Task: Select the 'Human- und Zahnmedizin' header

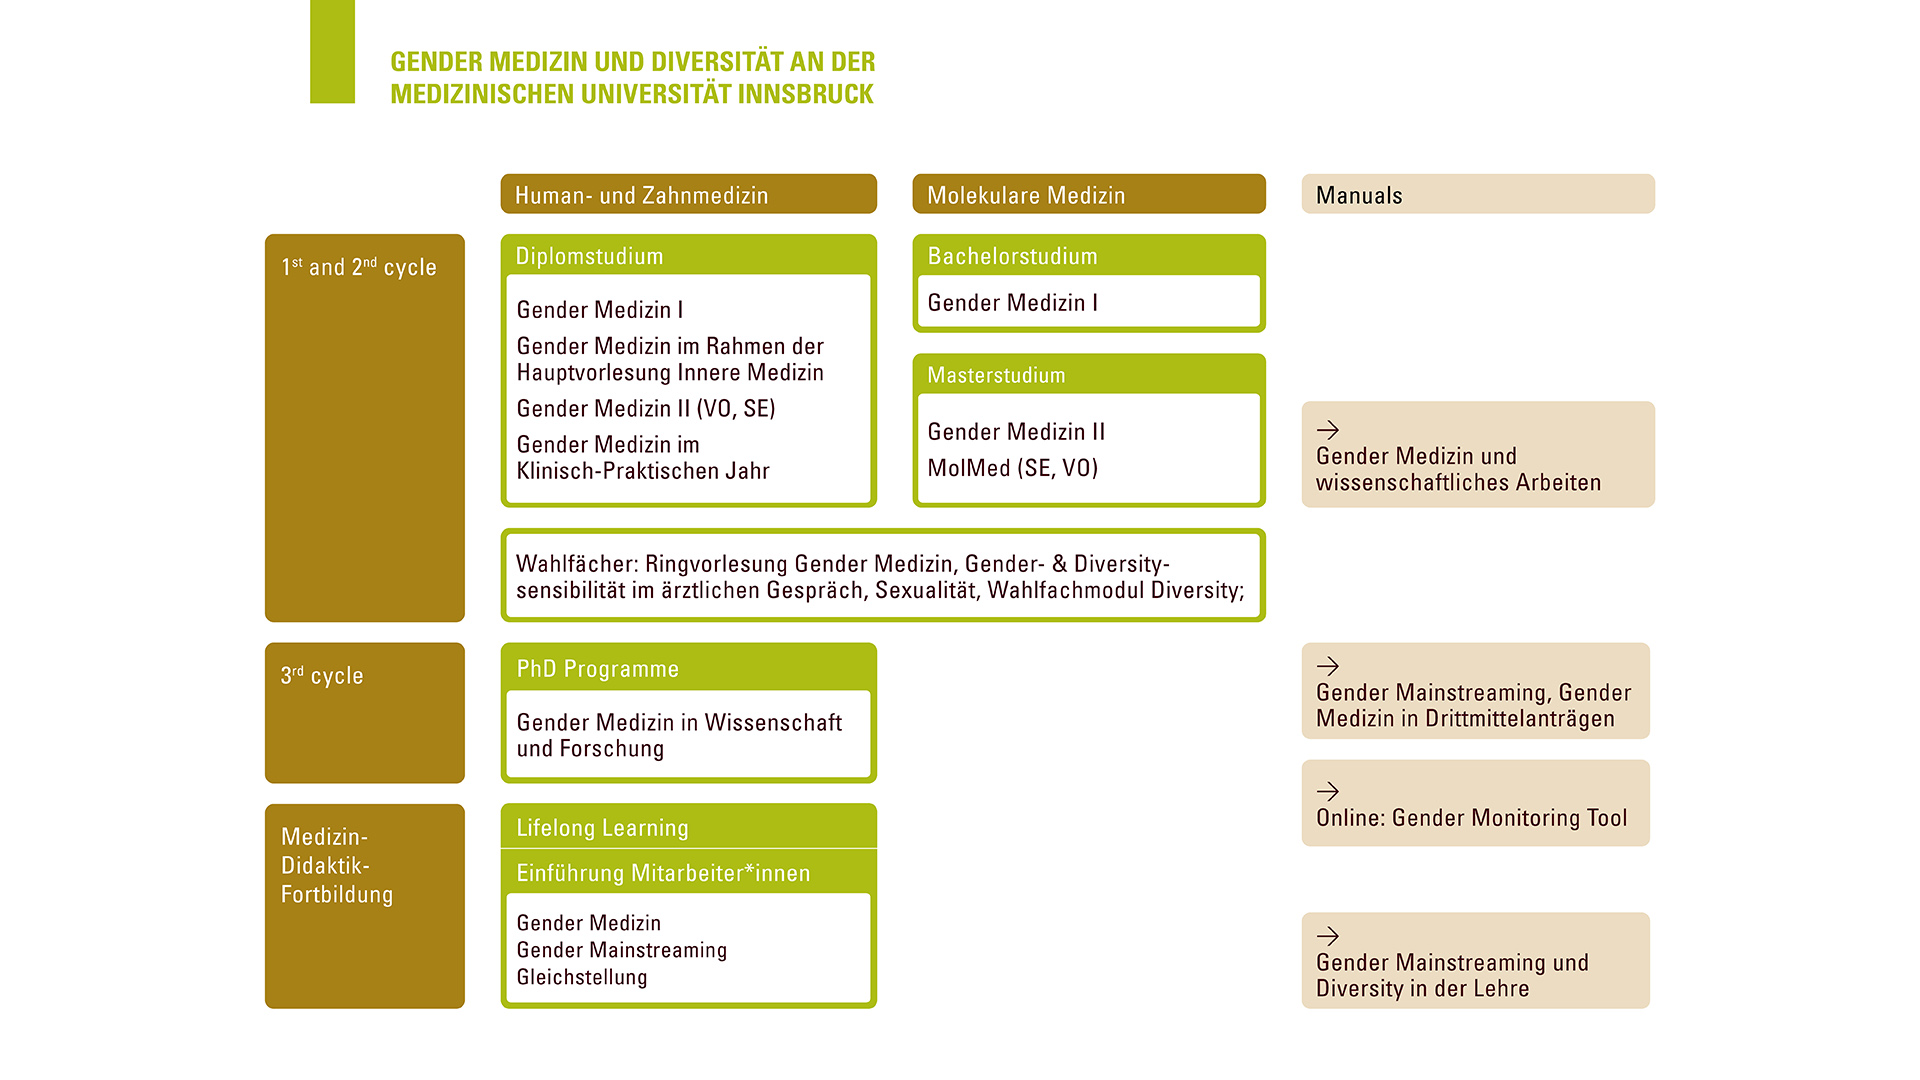Action: (x=688, y=194)
